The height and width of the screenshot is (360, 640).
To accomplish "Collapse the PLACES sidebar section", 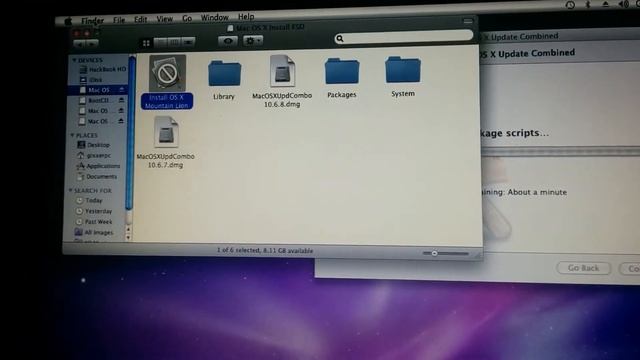I will 73,135.
